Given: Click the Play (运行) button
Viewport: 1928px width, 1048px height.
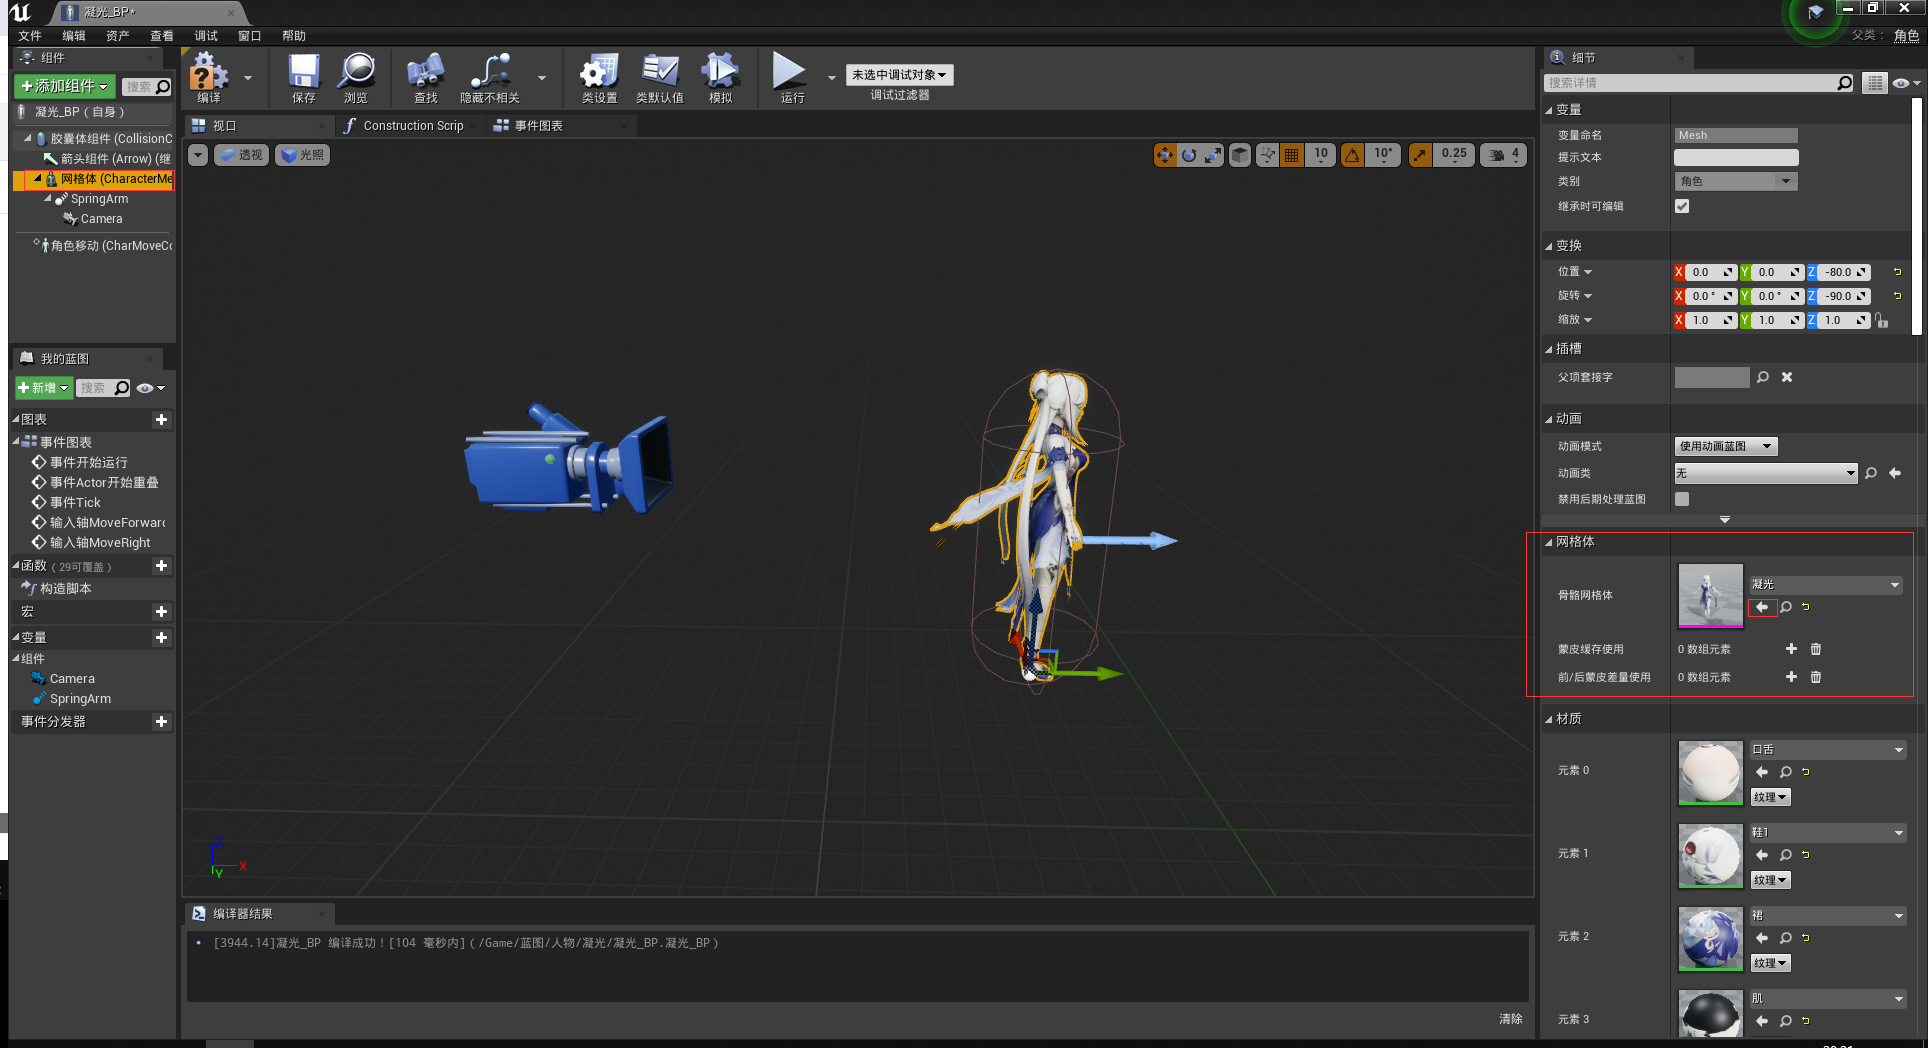Looking at the screenshot, I should (792, 78).
